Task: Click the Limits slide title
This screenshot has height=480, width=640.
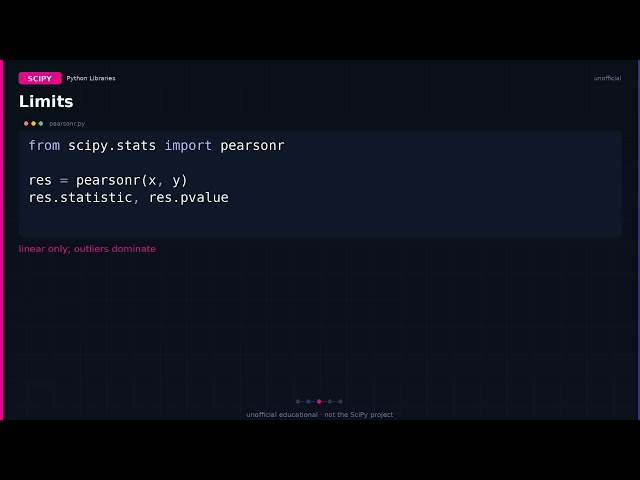Action: point(46,101)
